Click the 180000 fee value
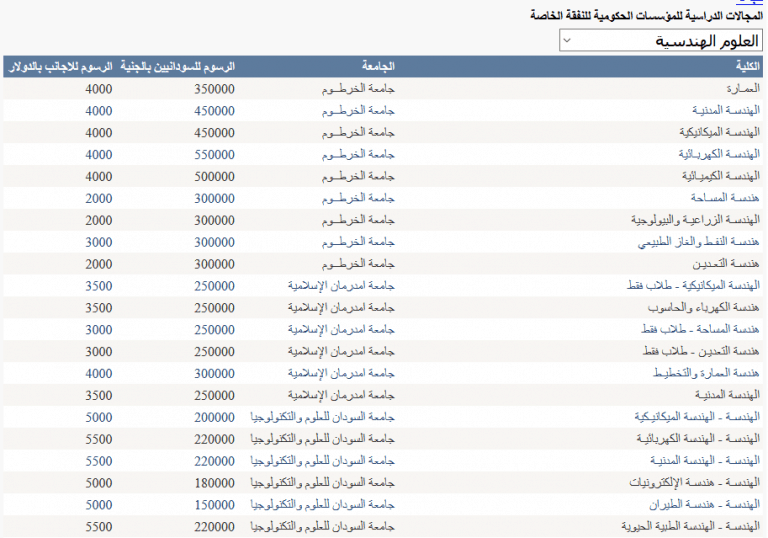768x538 pixels. point(214,483)
